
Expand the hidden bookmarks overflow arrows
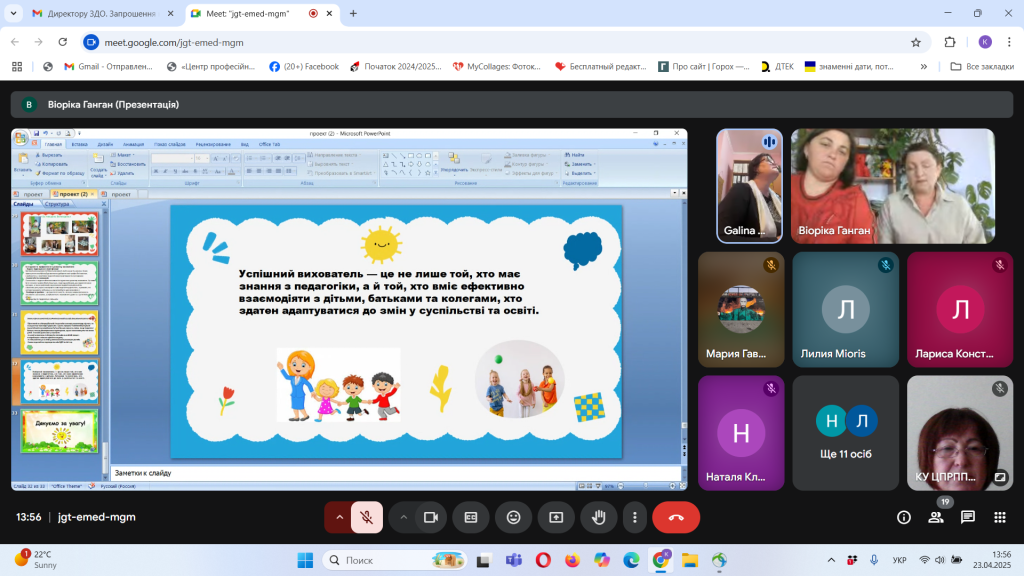[x=923, y=67]
